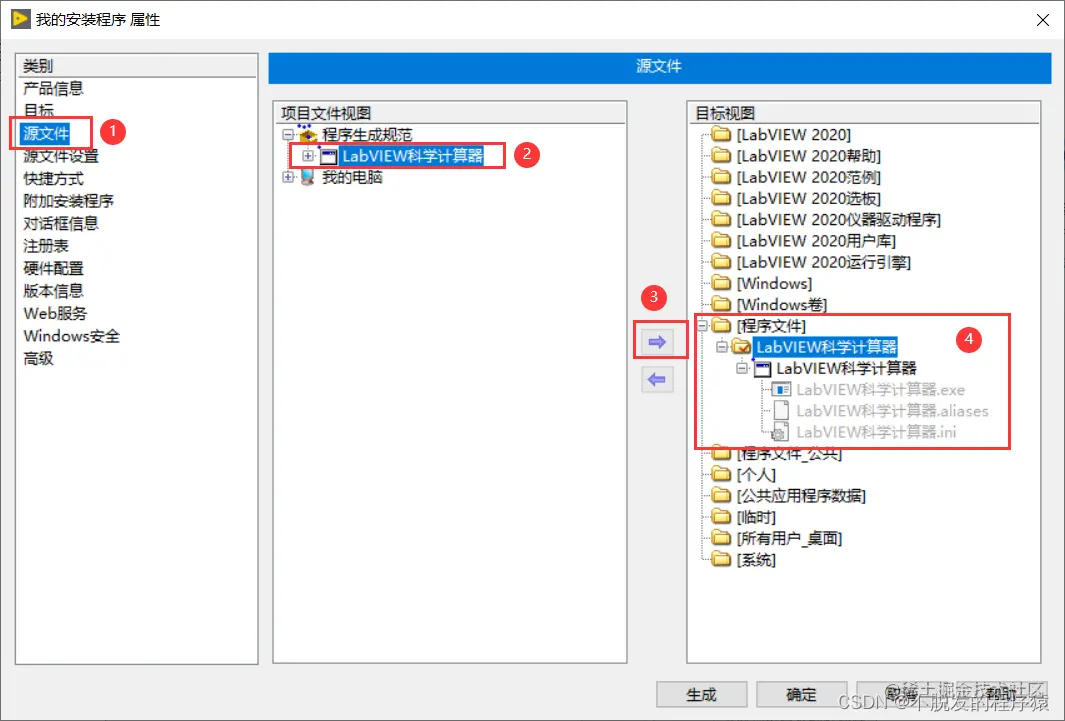Open 注册表 category
Viewport: 1065px width, 721px height.
coord(46,246)
